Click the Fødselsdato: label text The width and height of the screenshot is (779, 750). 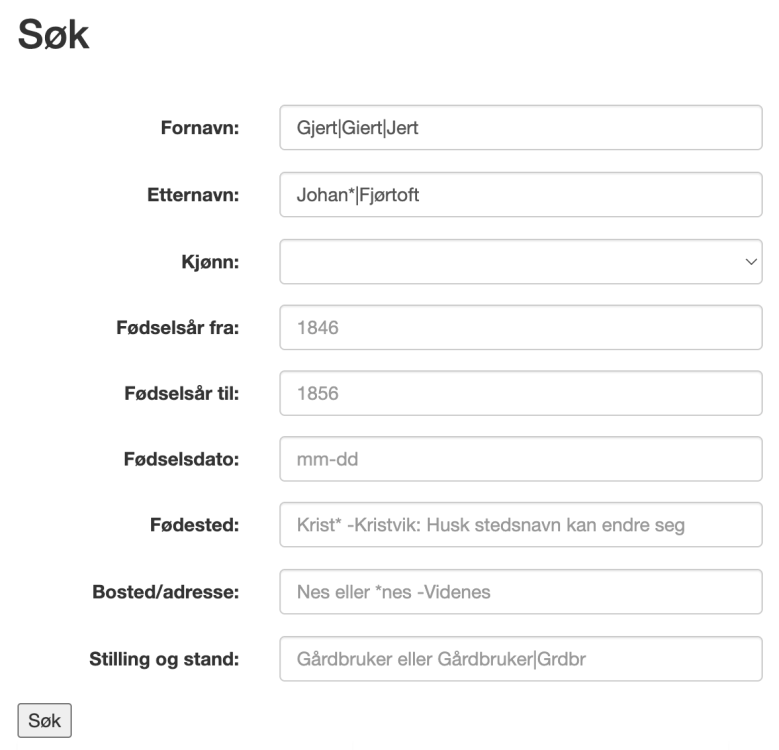(181, 459)
